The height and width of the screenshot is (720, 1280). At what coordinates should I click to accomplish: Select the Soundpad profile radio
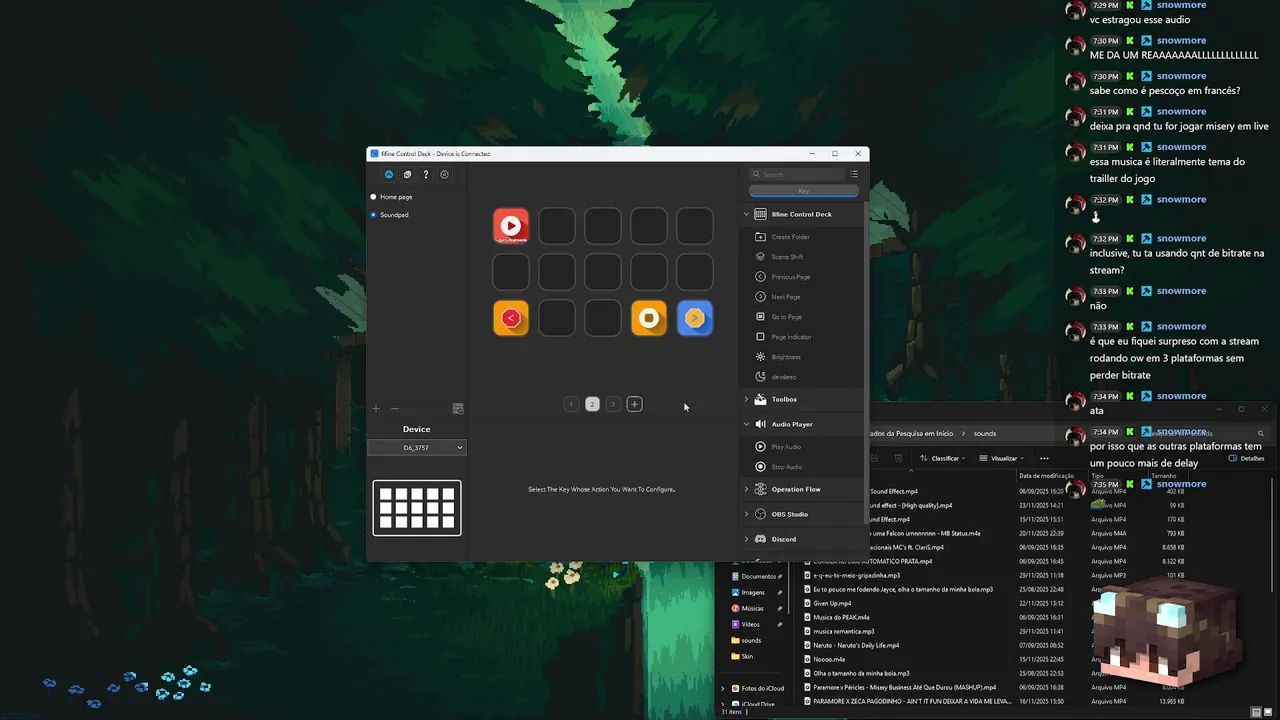374,215
